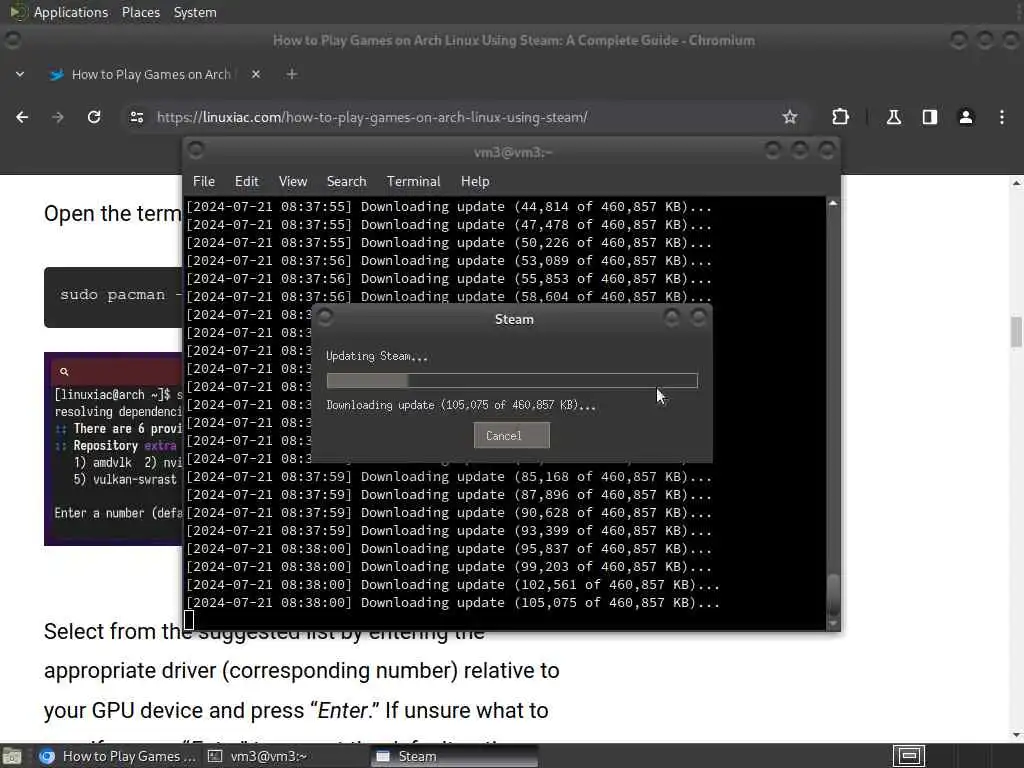Click the page scrollbar up arrow
The width and height of the screenshot is (1024, 768).
1016,184
